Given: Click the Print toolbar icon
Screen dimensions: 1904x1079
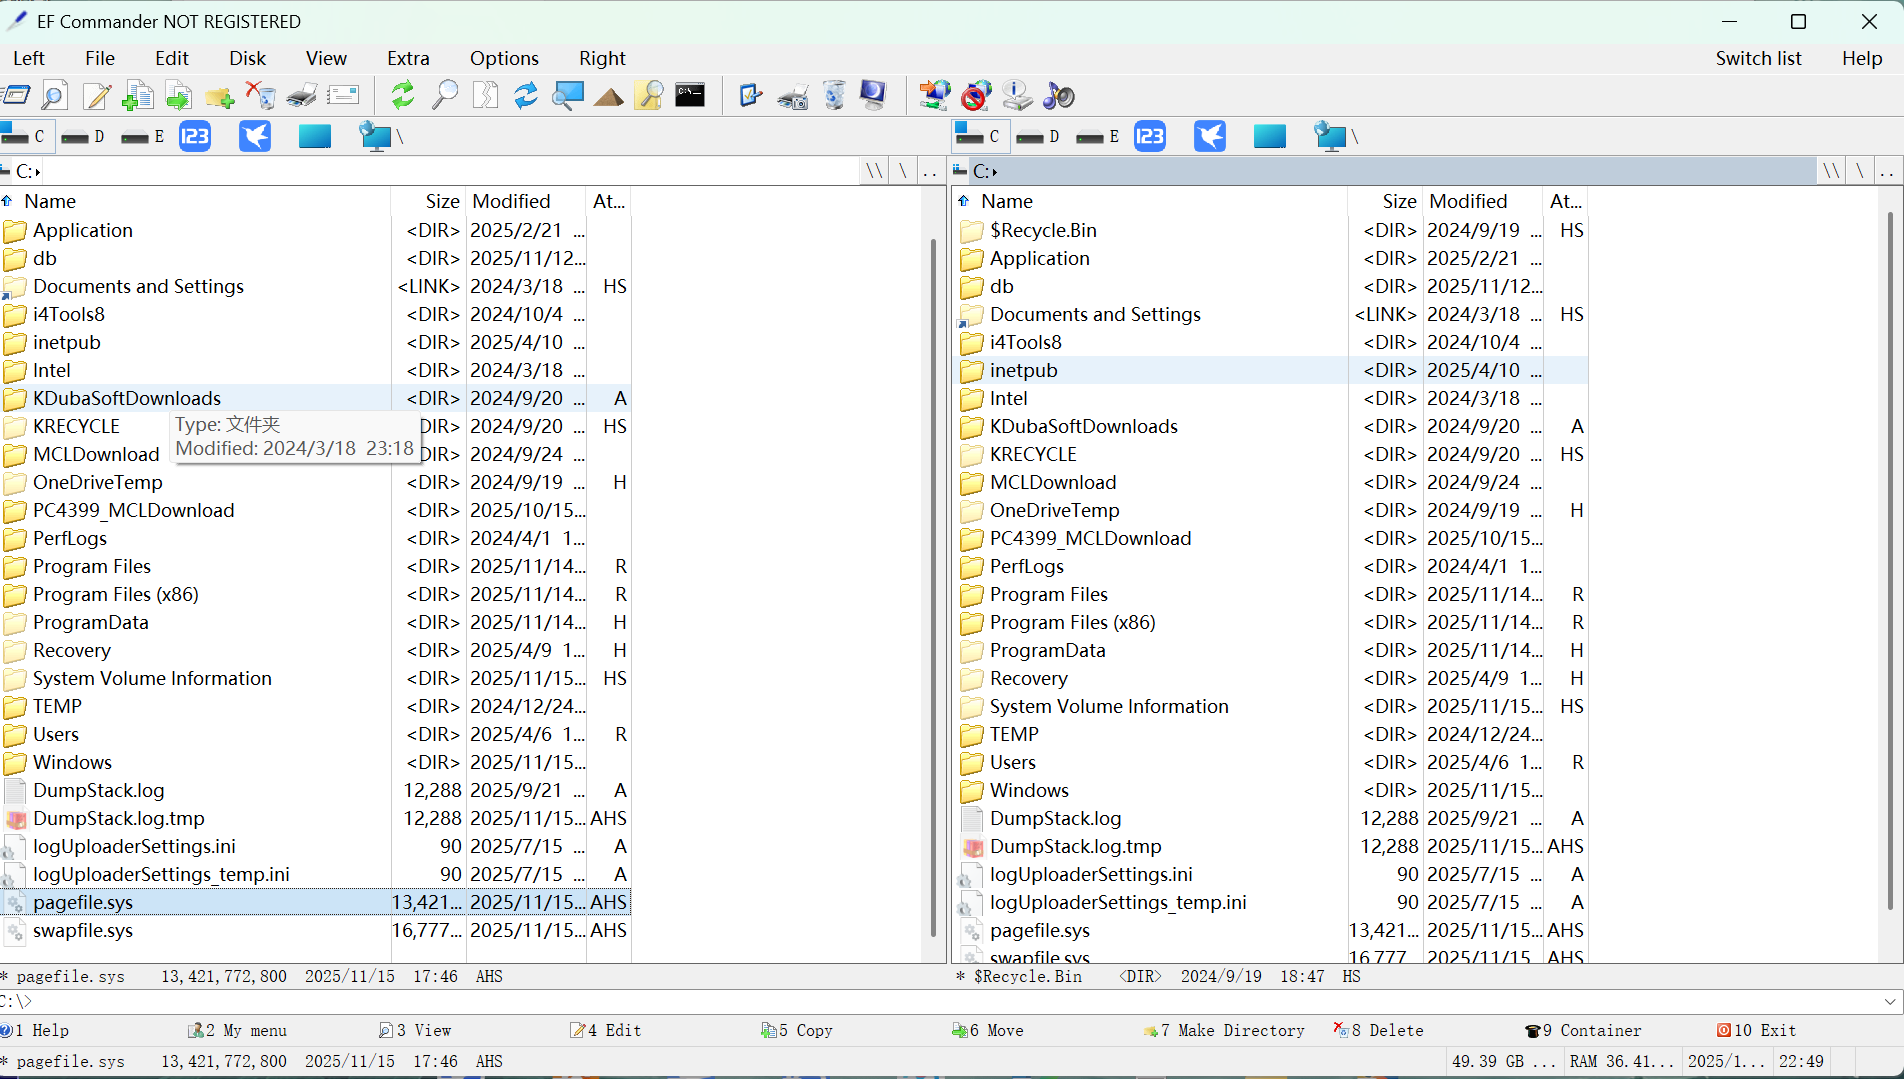Looking at the screenshot, I should 301,95.
